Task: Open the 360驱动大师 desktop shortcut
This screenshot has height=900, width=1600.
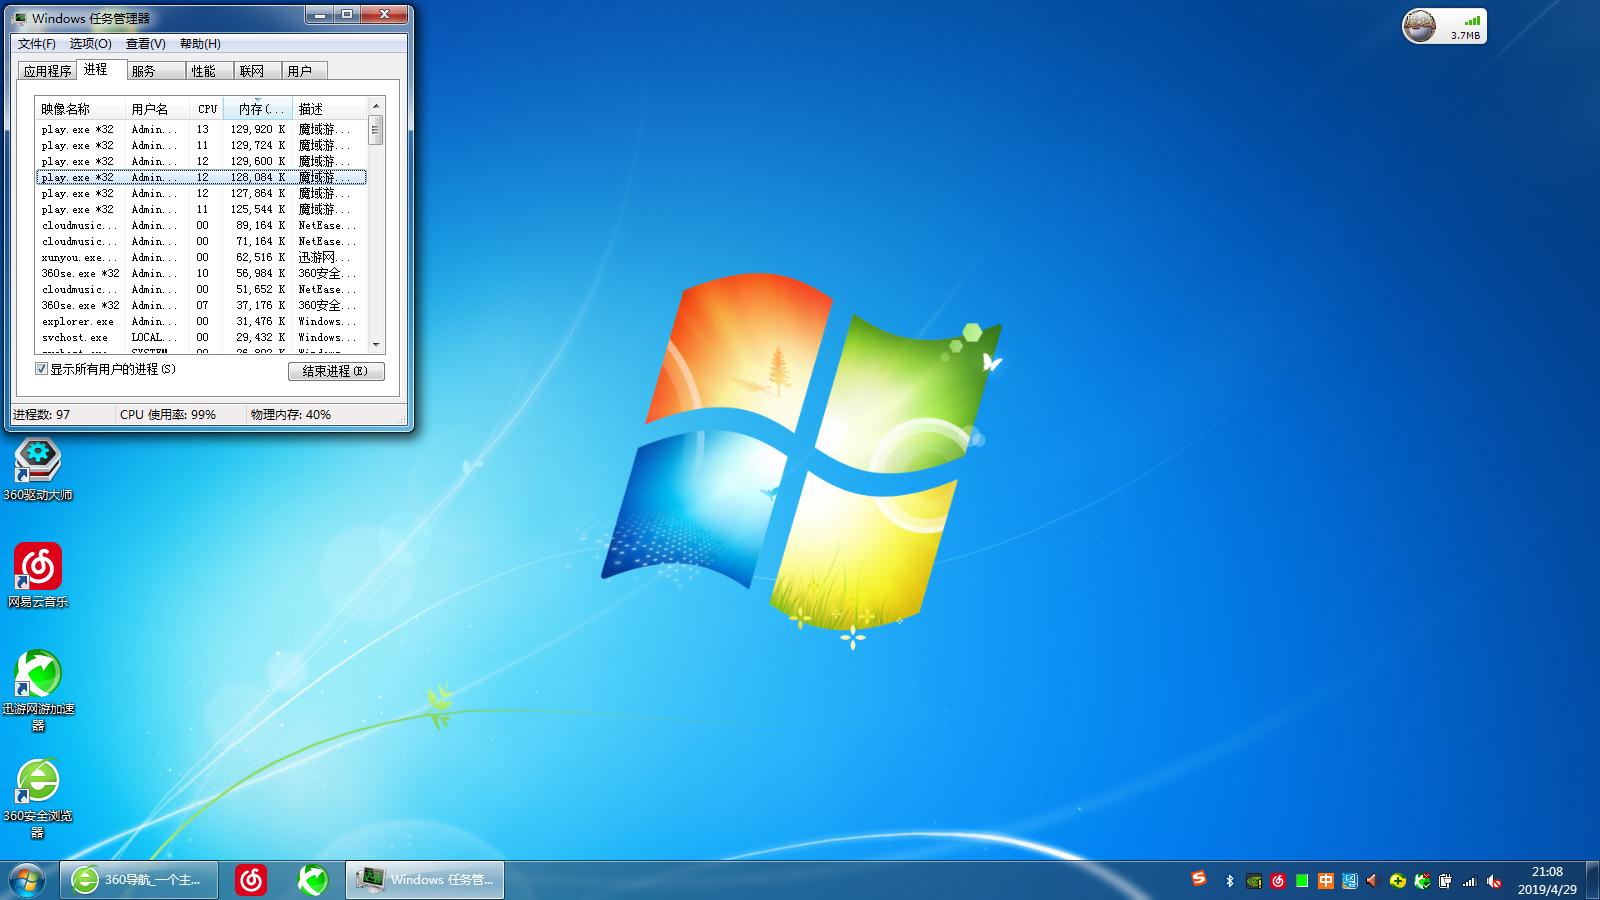Action: pos(38,468)
